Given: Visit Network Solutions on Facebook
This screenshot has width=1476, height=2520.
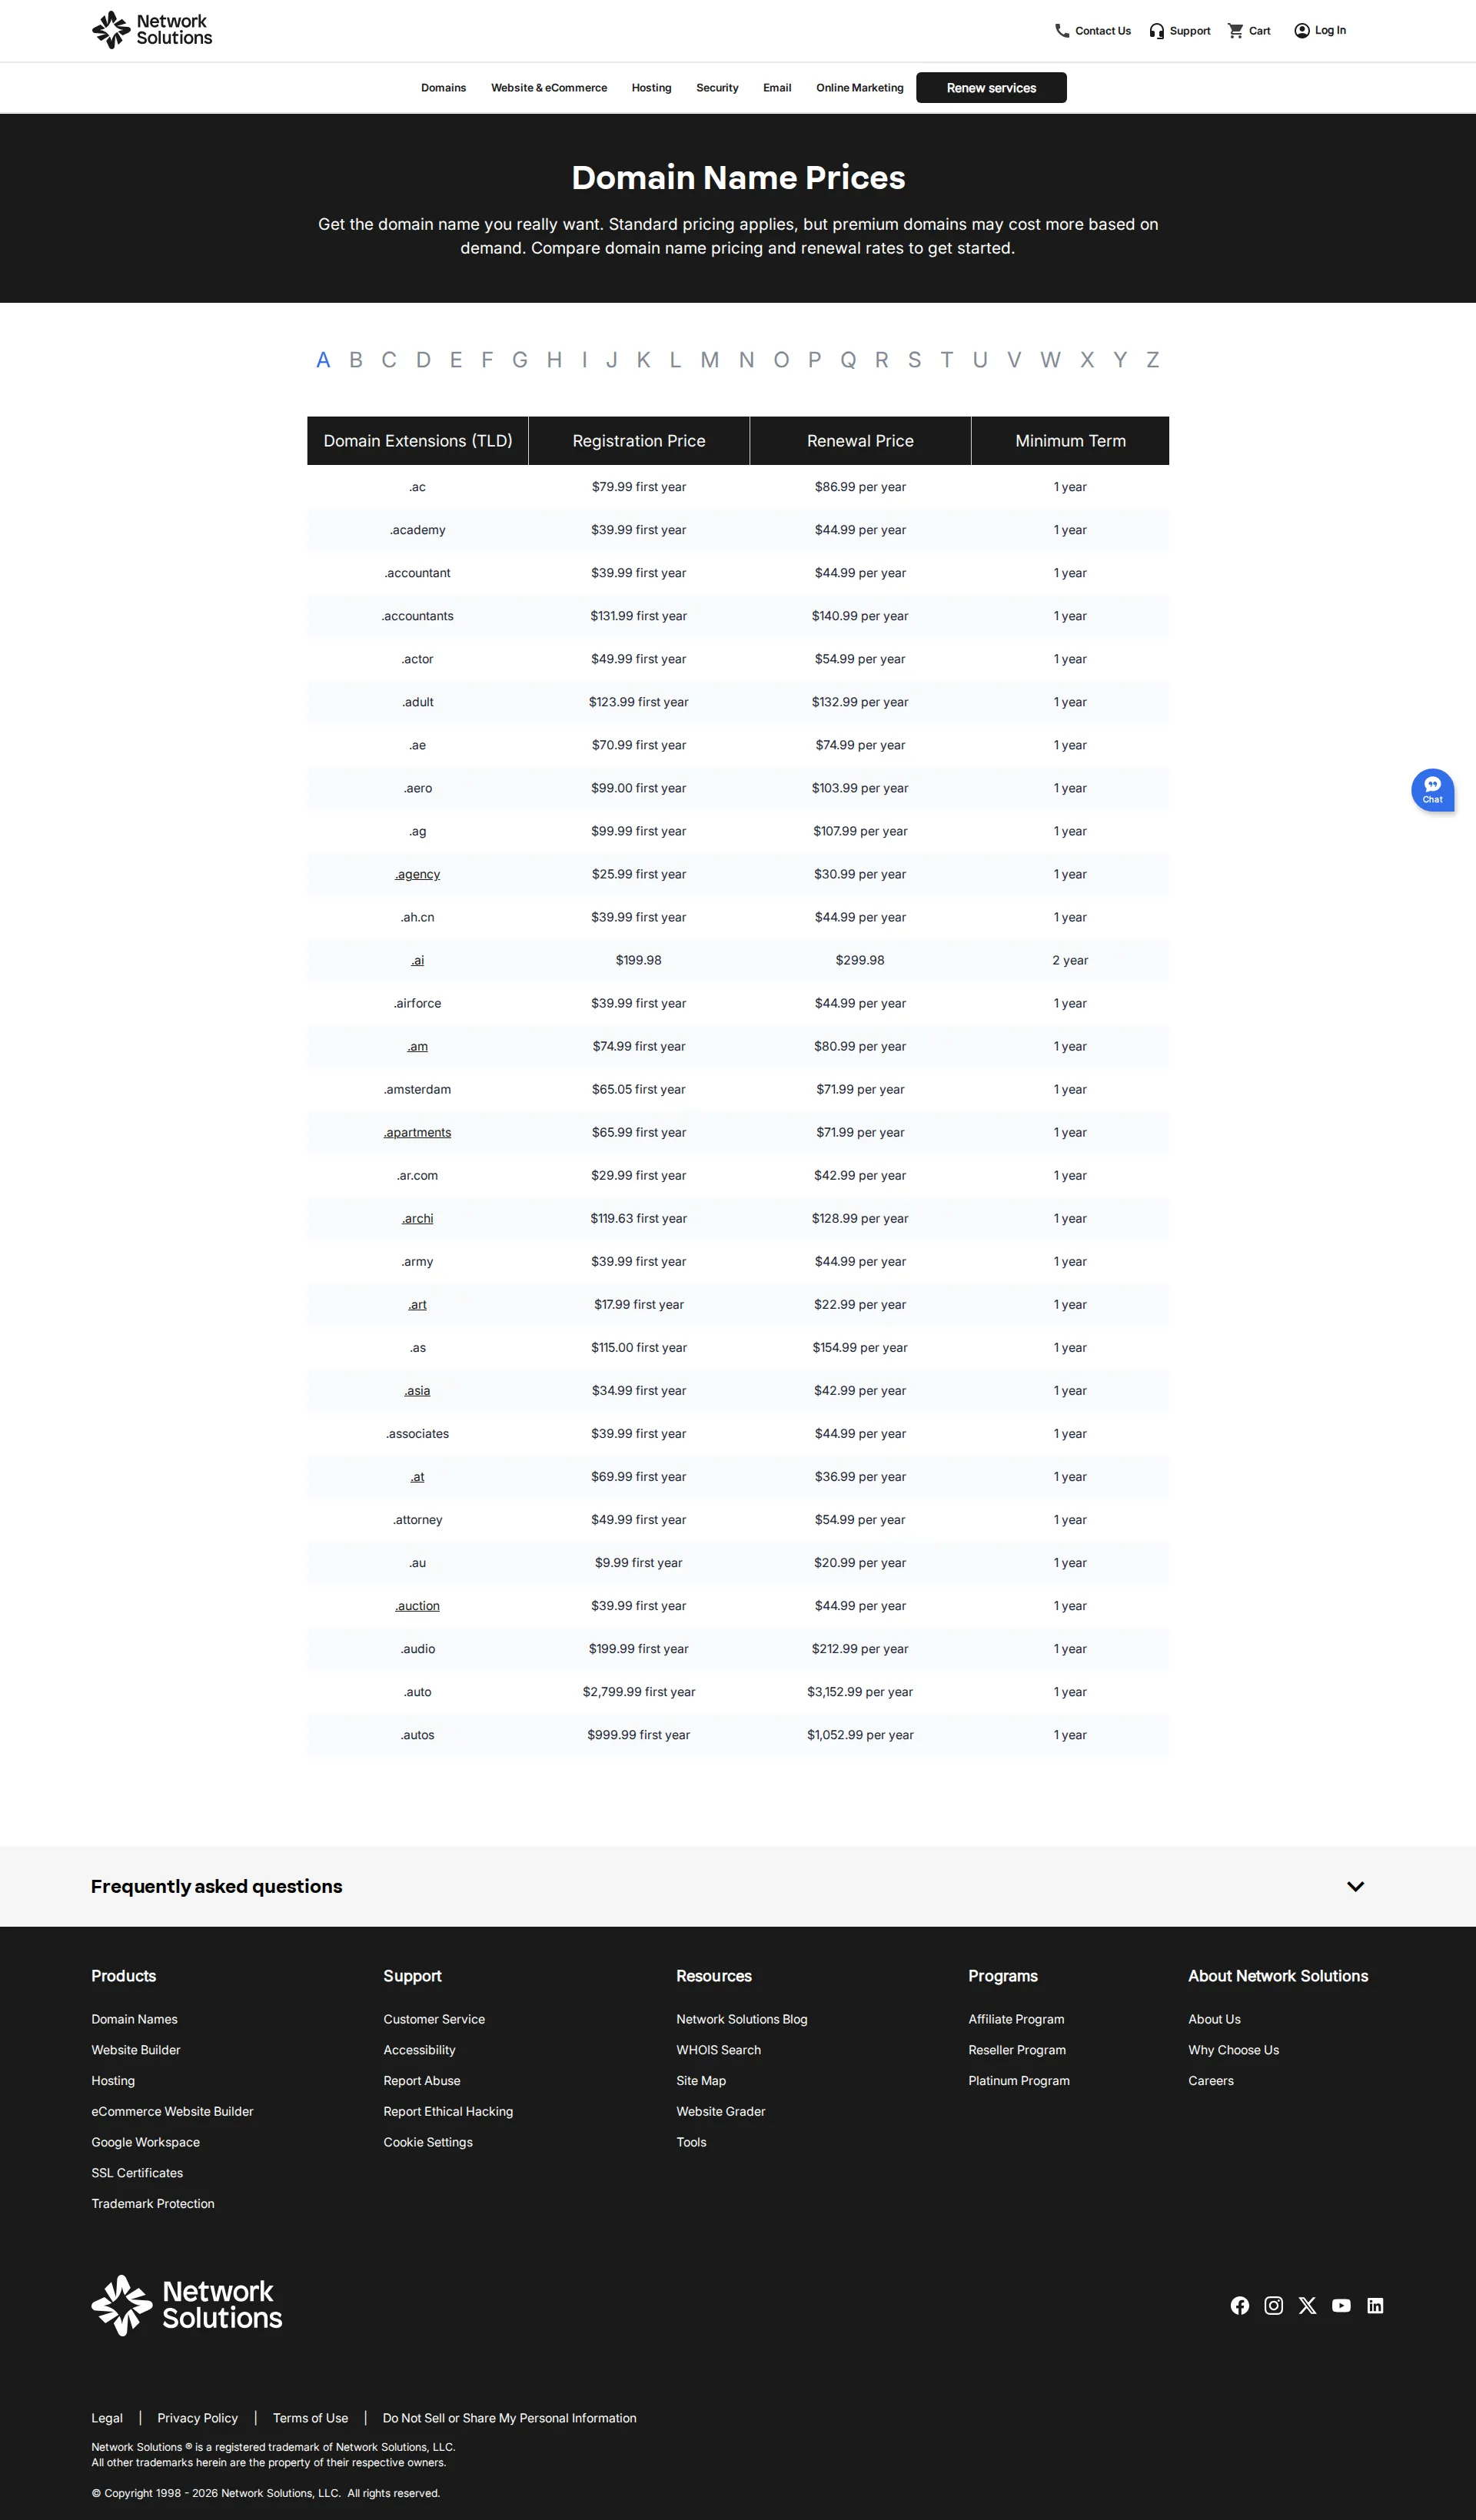Looking at the screenshot, I should tap(1240, 2305).
